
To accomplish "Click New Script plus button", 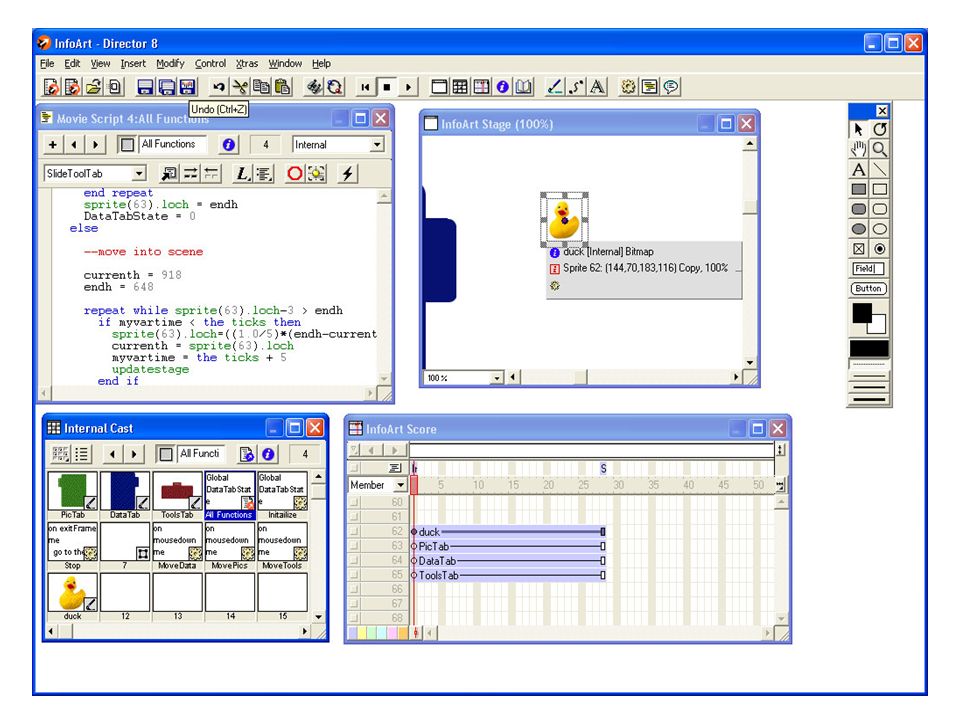I will [x=53, y=144].
